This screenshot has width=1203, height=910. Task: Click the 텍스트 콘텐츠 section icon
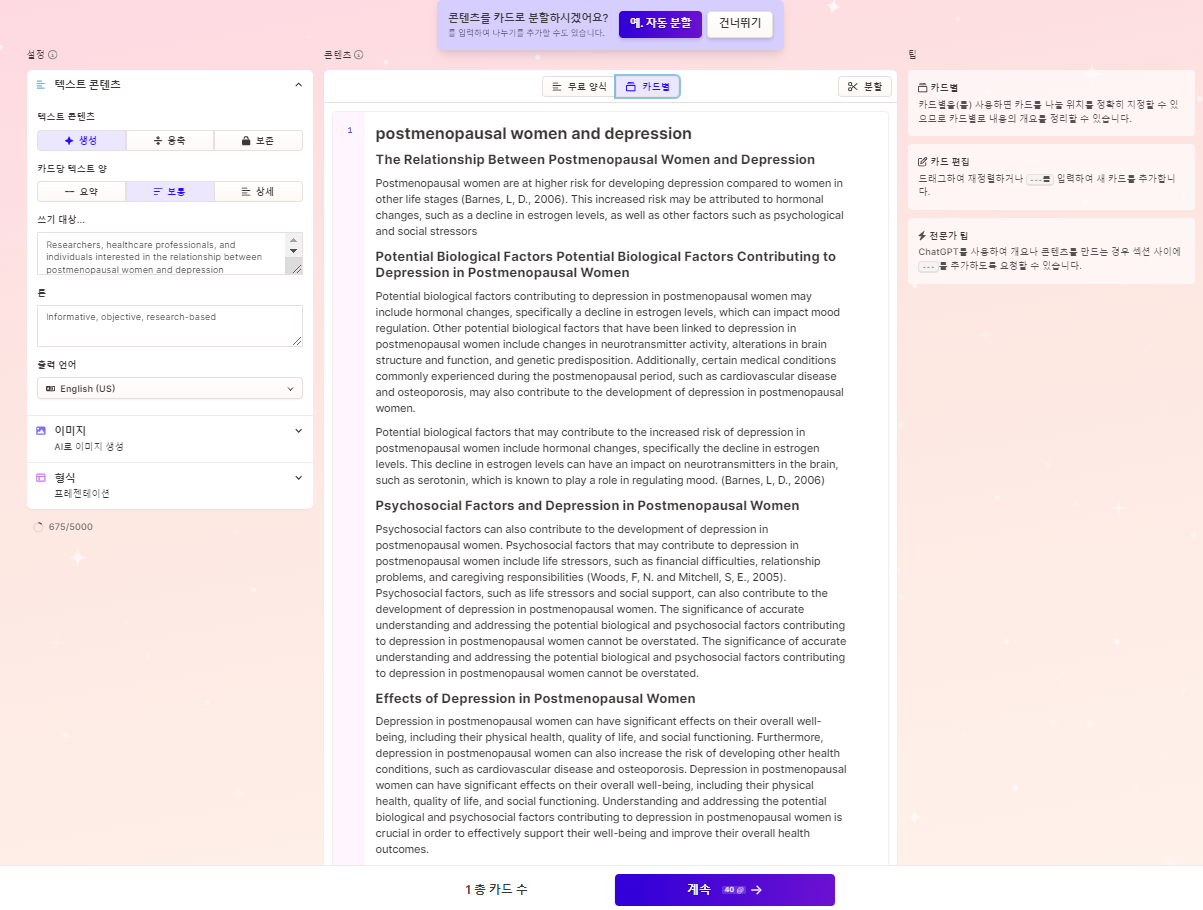pos(41,85)
